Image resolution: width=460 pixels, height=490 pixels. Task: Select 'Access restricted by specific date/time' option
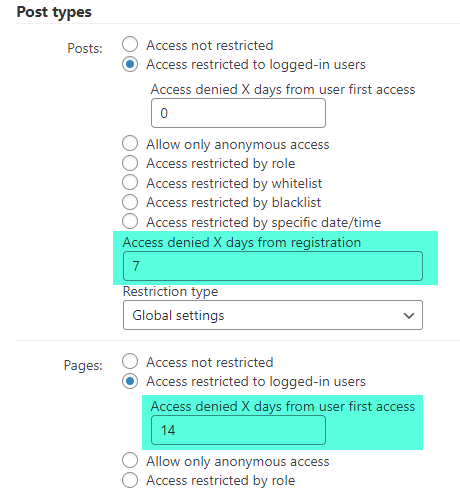click(x=130, y=221)
